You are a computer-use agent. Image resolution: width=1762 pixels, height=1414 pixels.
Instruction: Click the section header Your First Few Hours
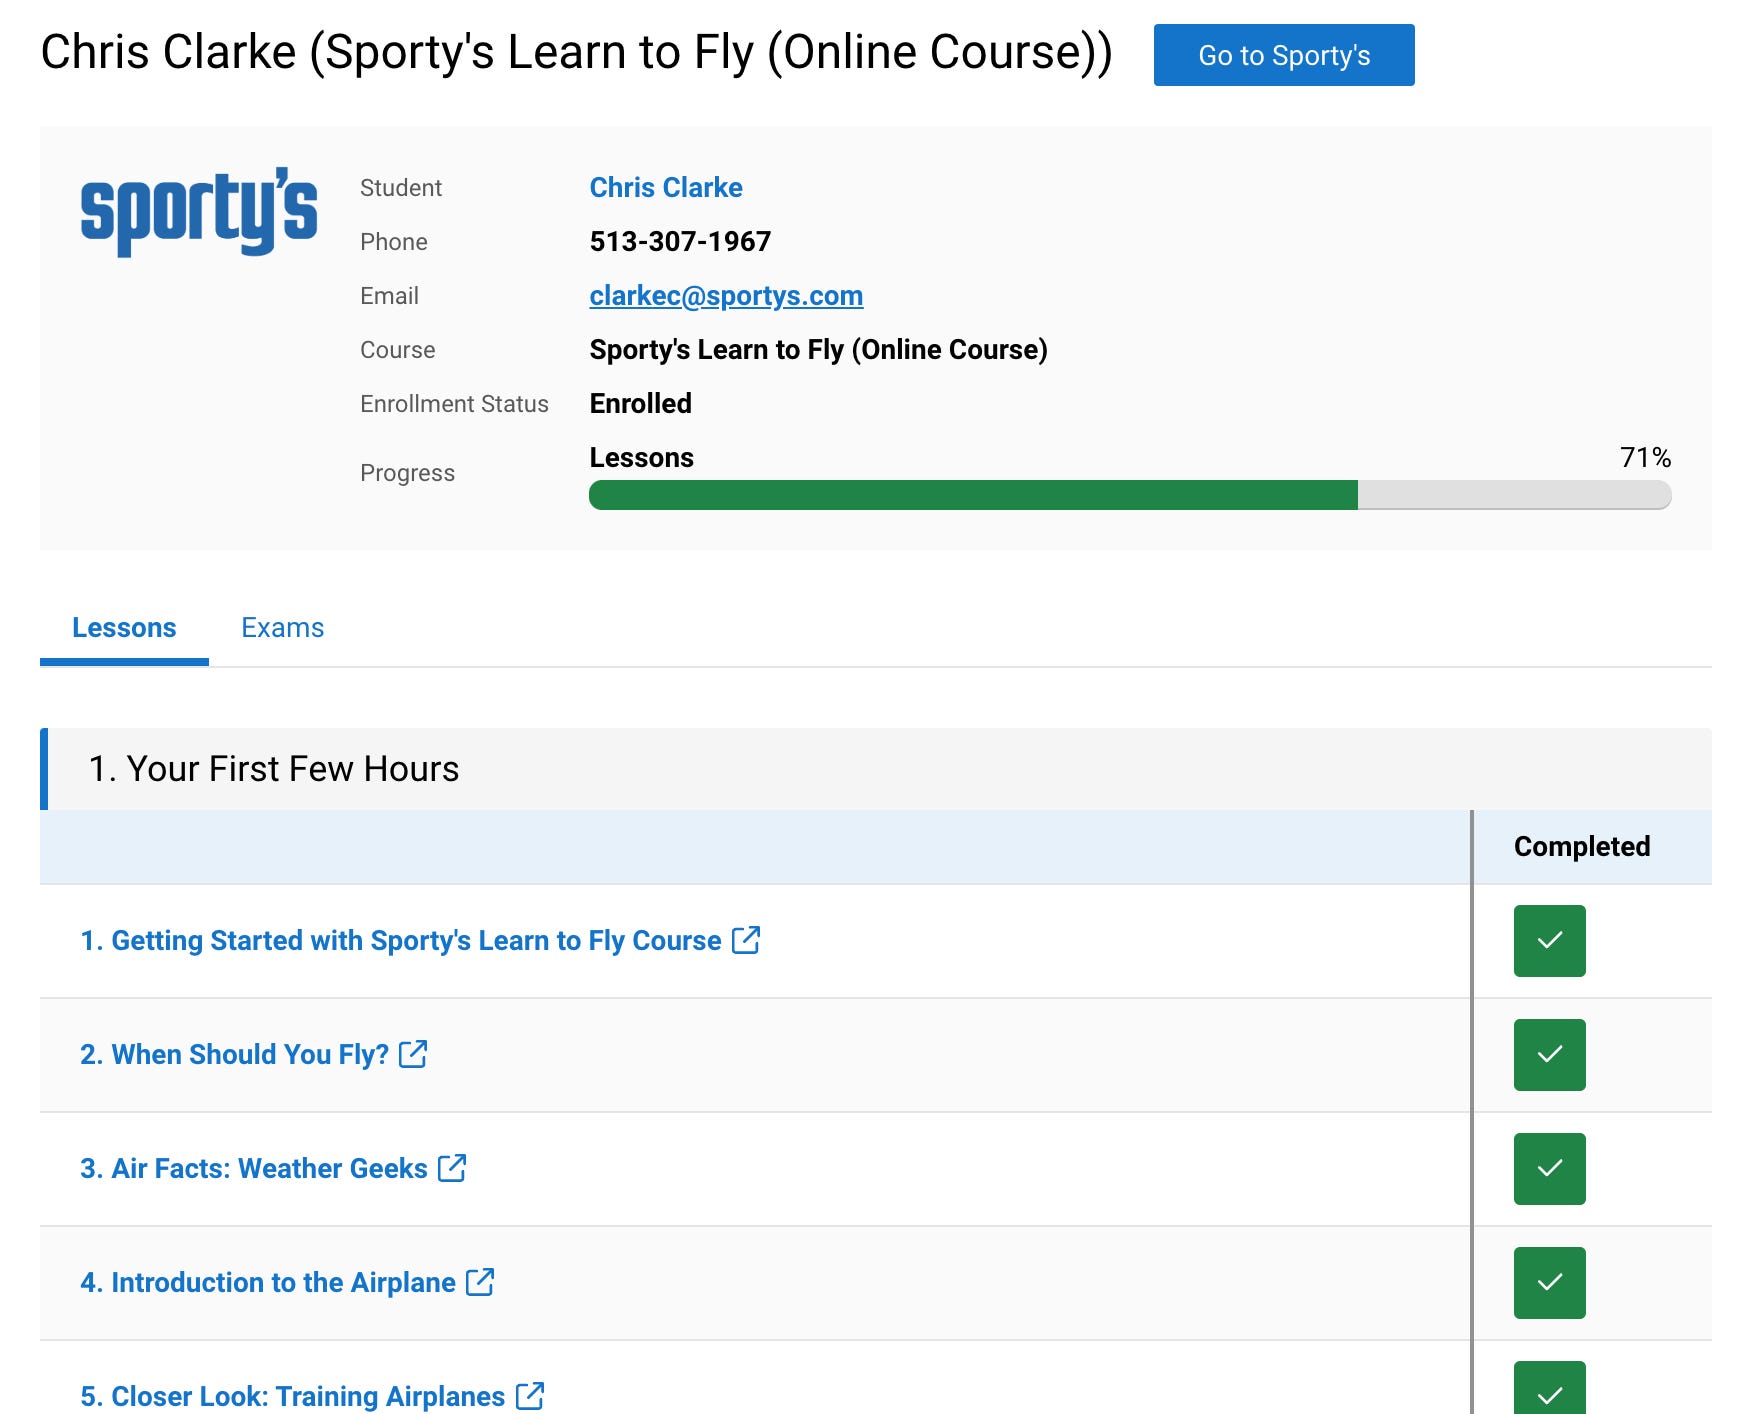pos(876,769)
